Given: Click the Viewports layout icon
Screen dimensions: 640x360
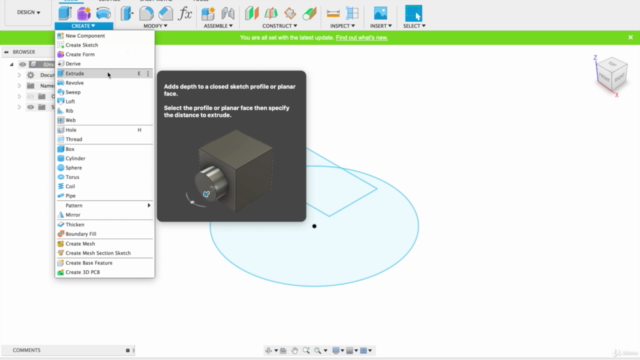Looking at the screenshot, I should pyautogui.click(x=363, y=350).
